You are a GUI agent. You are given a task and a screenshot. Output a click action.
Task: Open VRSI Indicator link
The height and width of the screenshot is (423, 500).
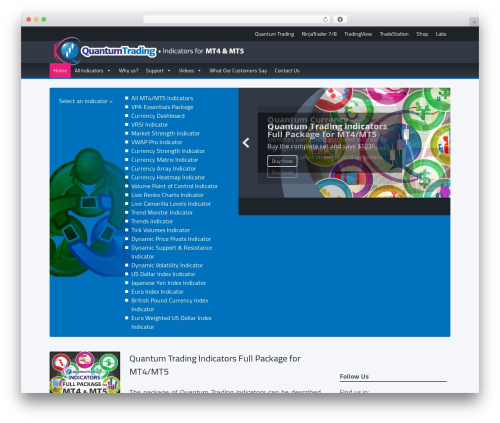149,125
